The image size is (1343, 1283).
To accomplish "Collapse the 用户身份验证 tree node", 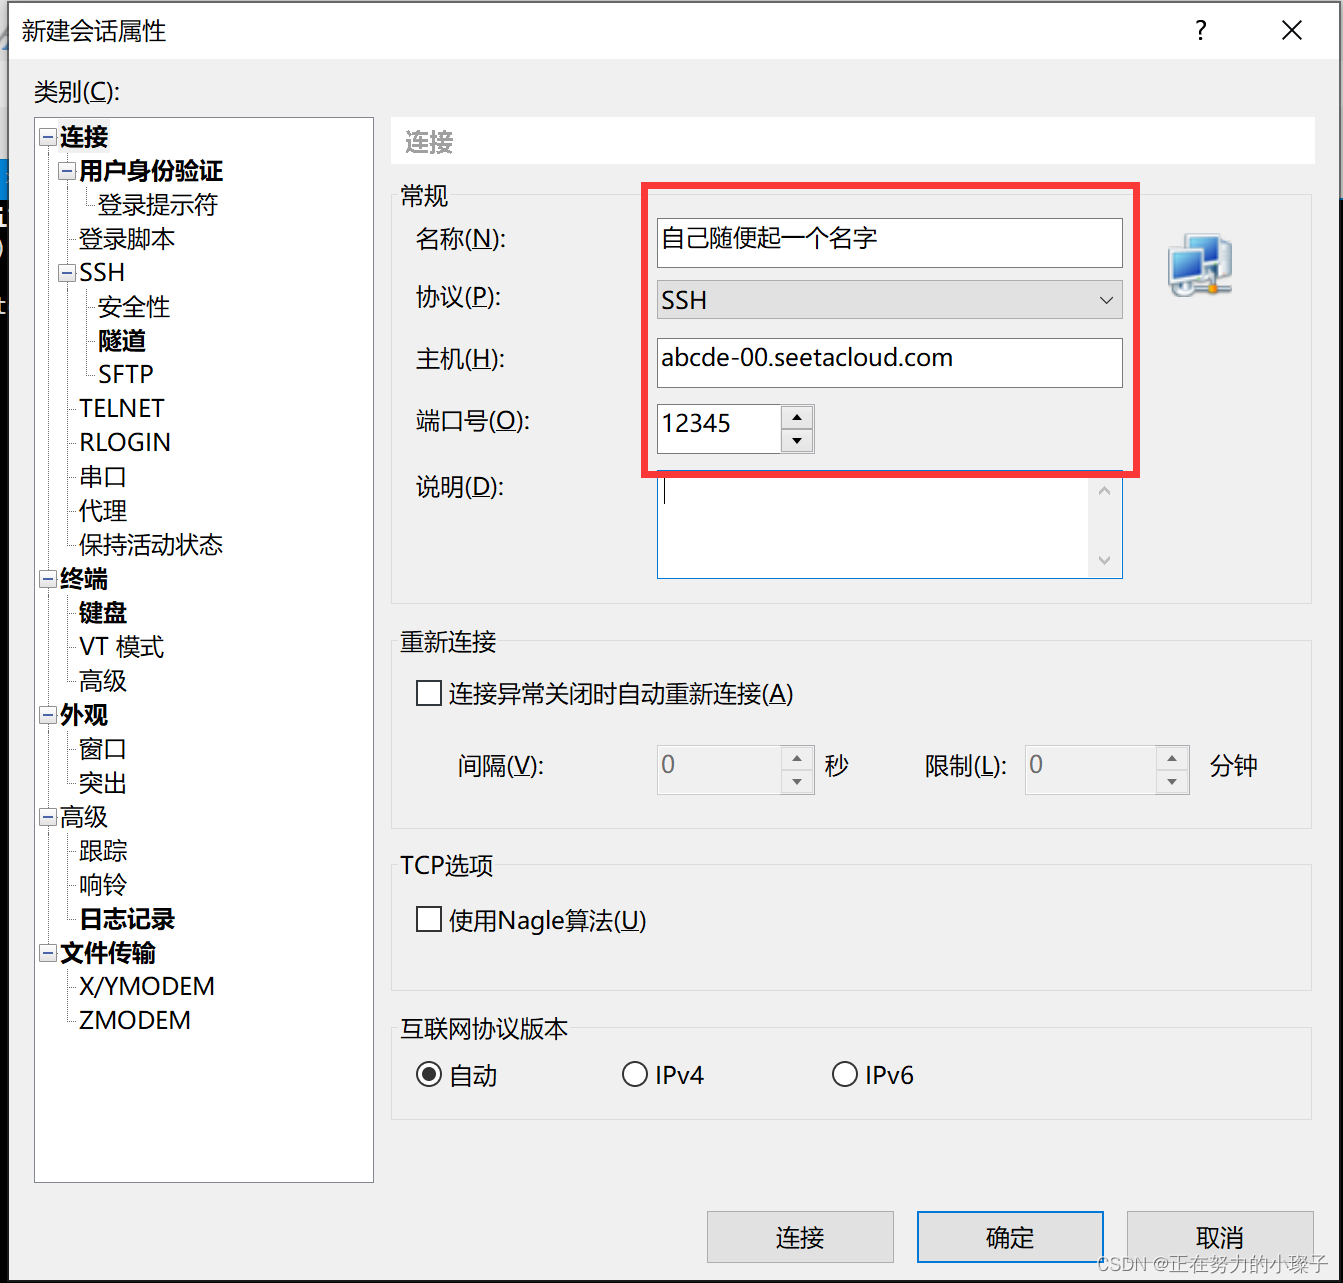I will (67, 171).
